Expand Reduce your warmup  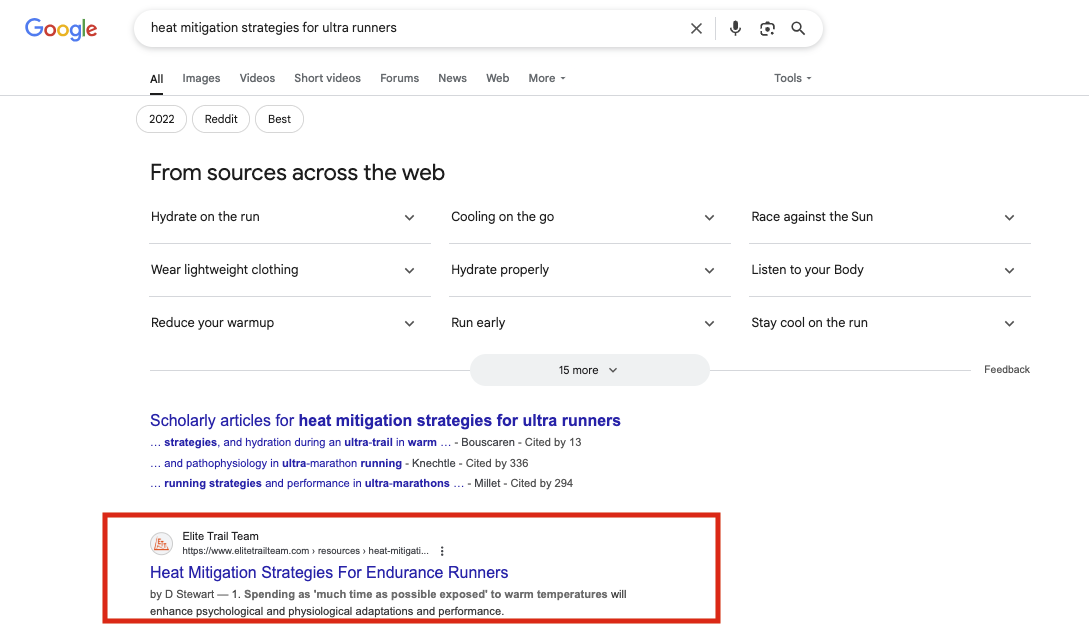click(290, 323)
